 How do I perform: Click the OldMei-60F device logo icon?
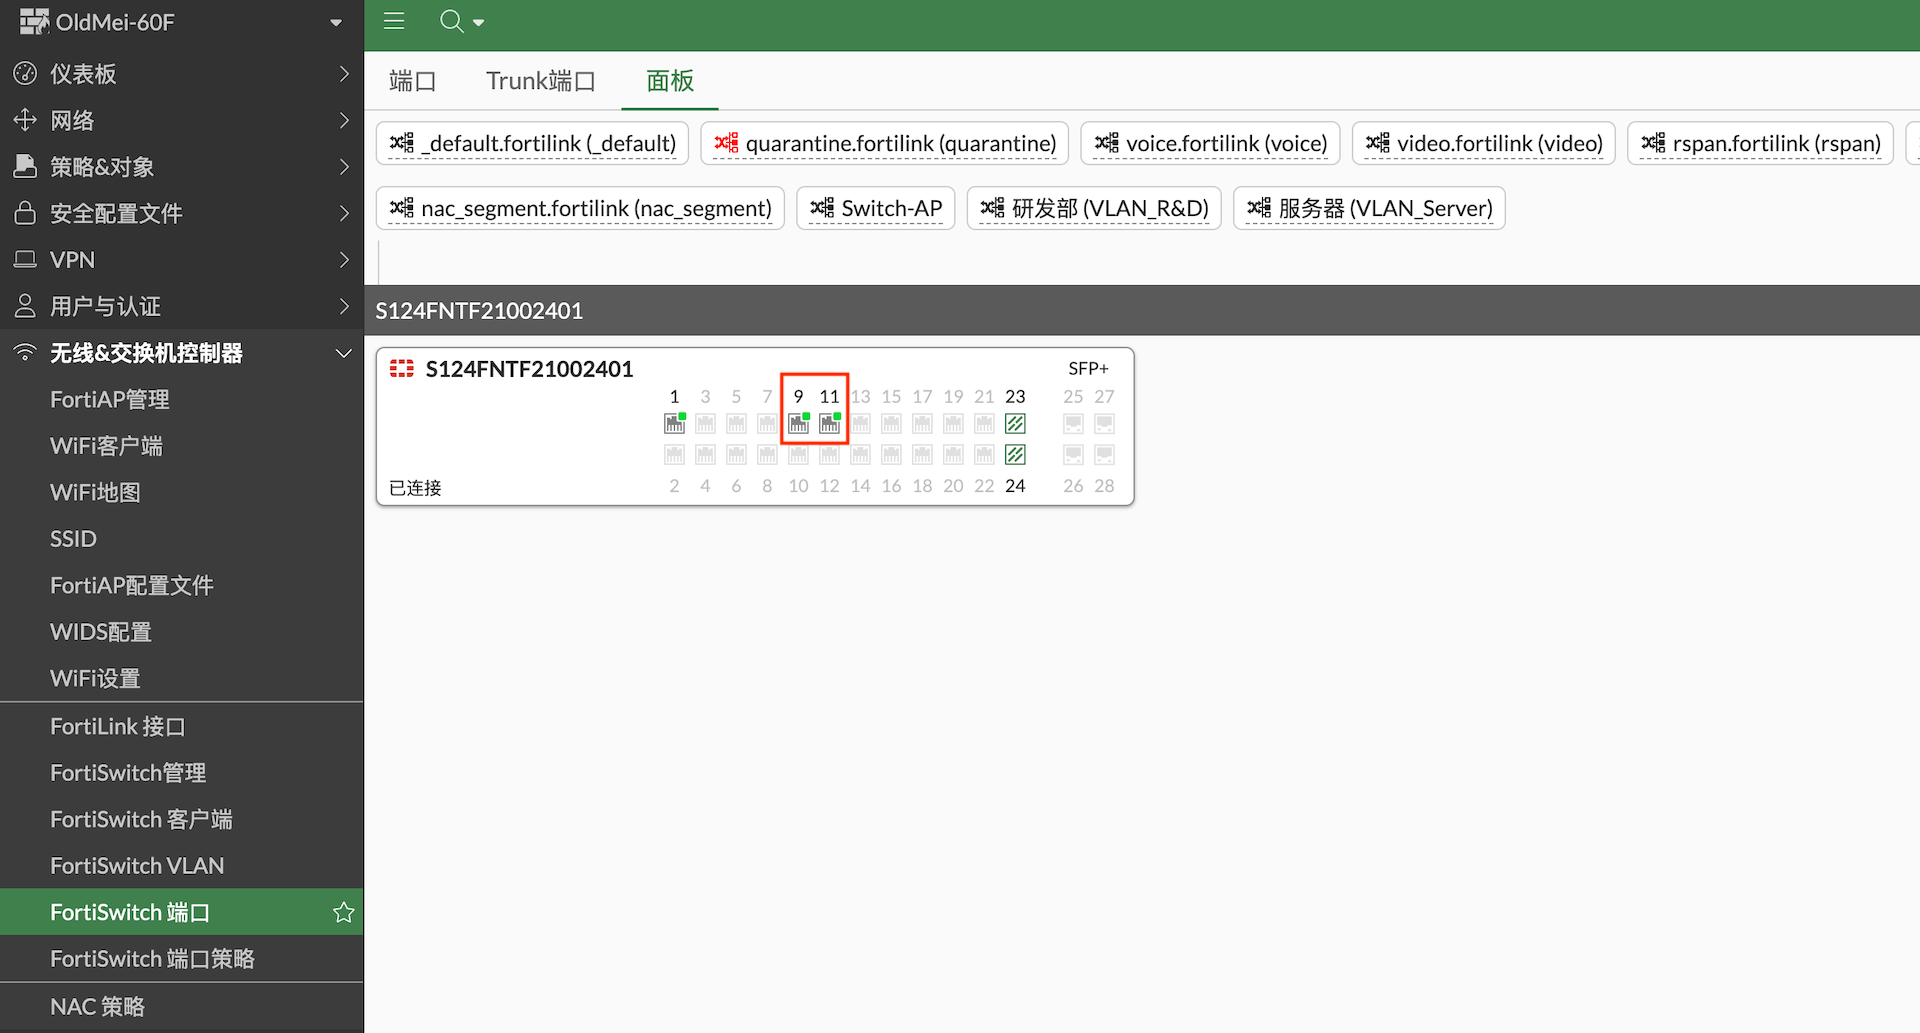[34, 21]
